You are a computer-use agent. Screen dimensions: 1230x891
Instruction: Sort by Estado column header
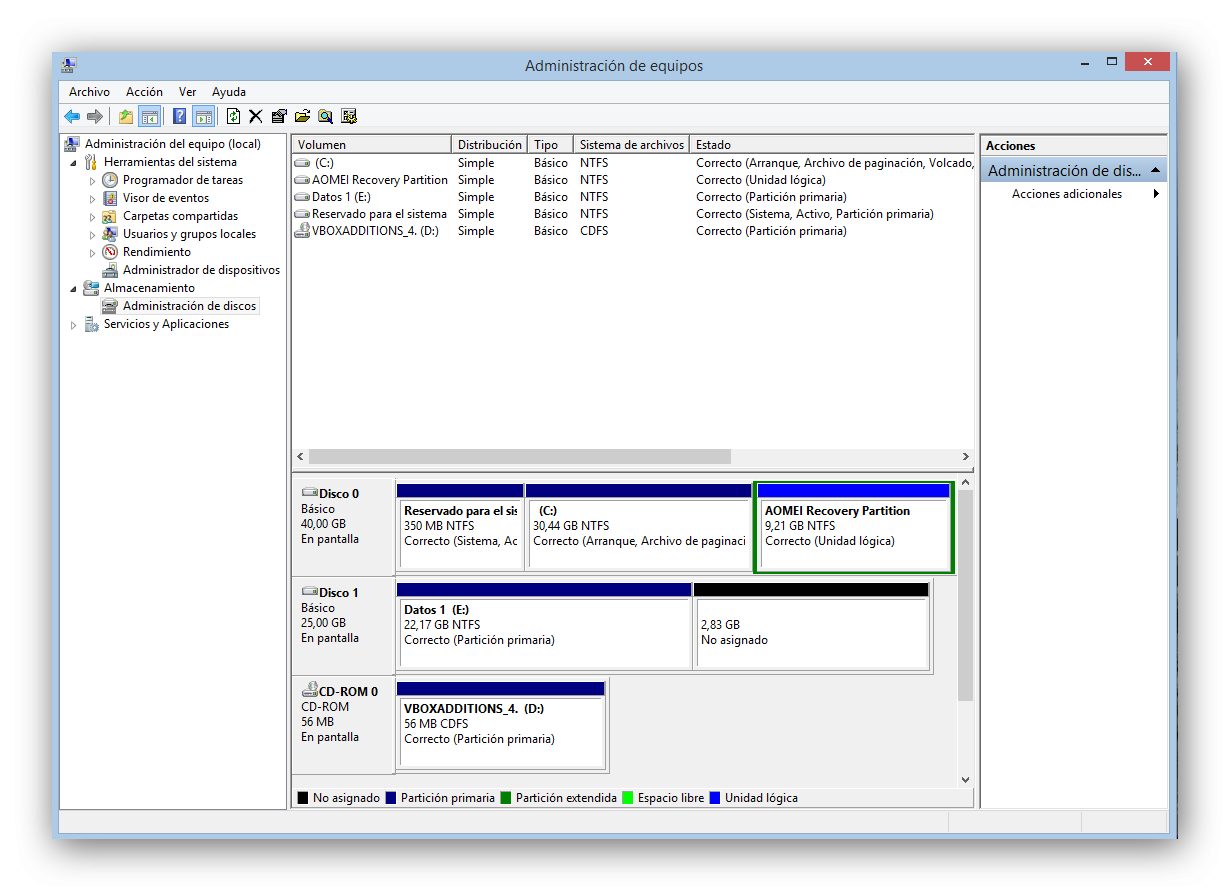pyautogui.click(x=832, y=145)
